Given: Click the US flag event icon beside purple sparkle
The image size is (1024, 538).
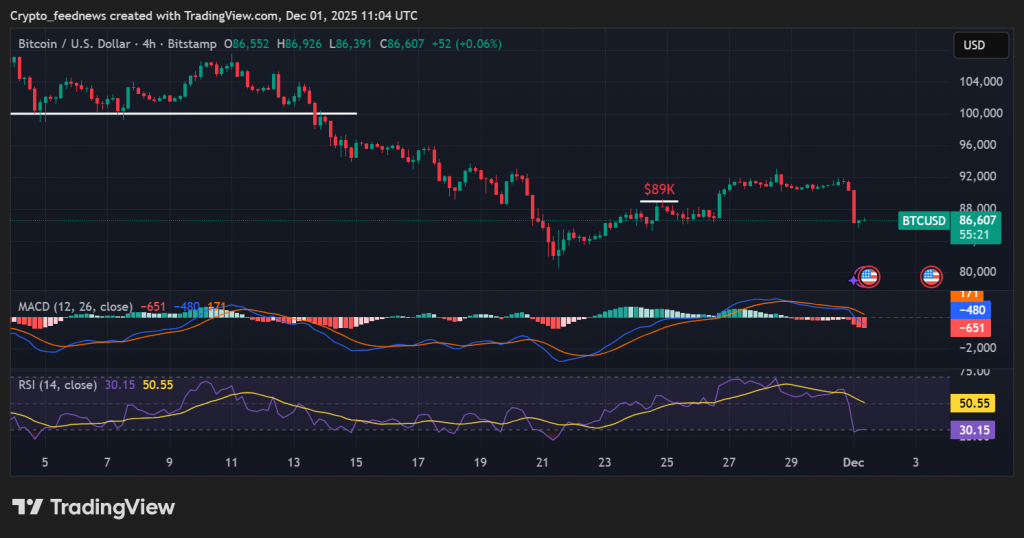Looking at the screenshot, I should coord(869,277).
